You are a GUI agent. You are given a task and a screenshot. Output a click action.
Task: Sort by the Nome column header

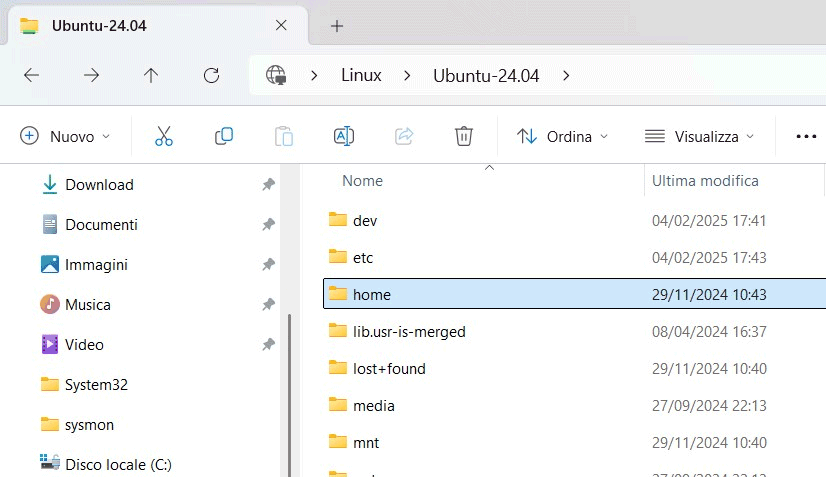362,181
